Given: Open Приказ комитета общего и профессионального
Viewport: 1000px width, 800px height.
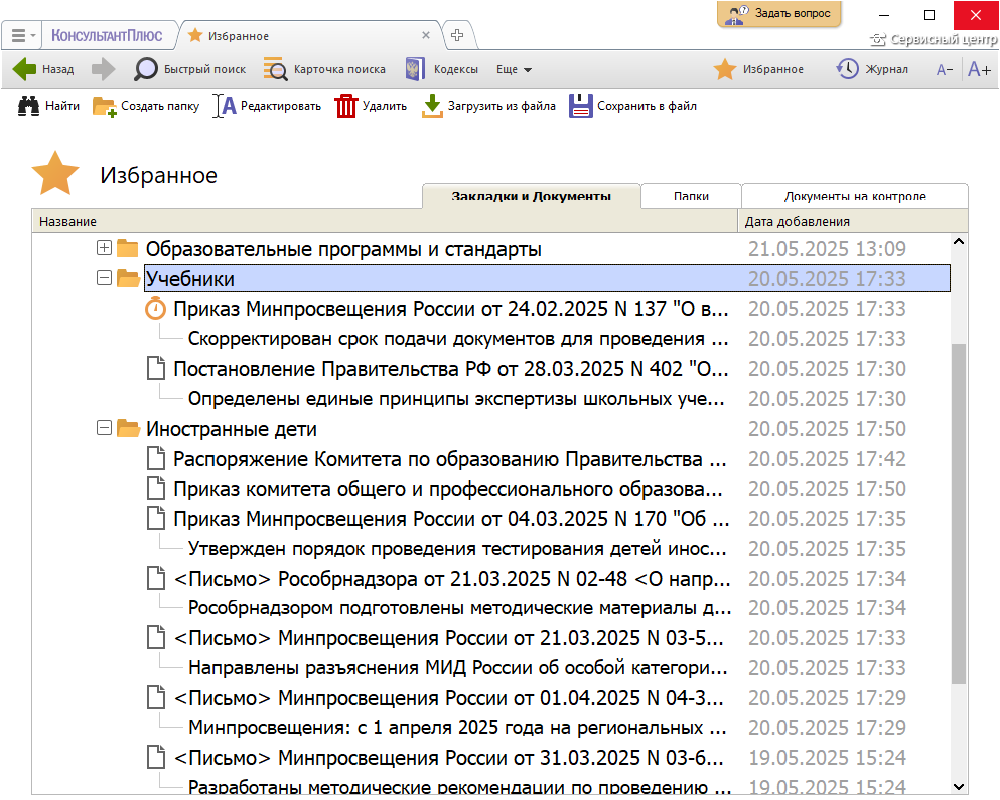Looking at the screenshot, I should click(x=448, y=489).
